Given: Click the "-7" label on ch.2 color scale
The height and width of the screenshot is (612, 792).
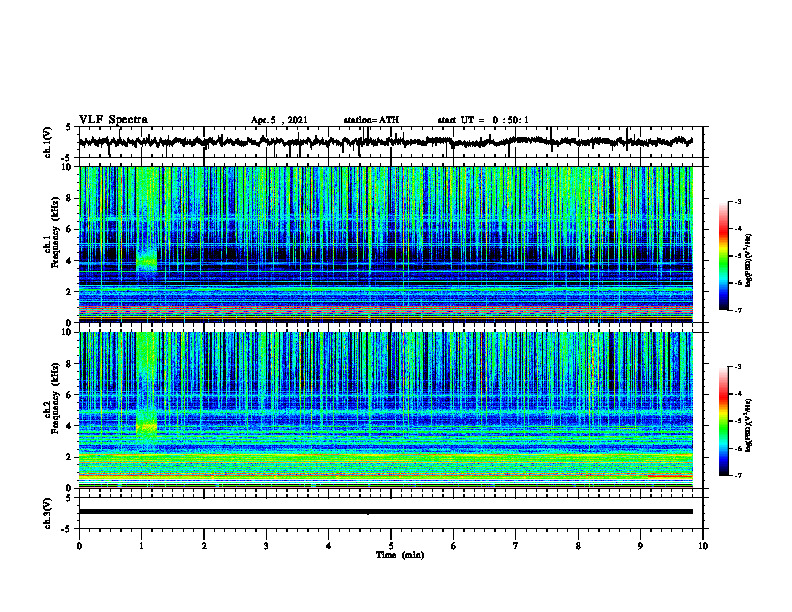Looking at the screenshot, I should pyautogui.click(x=738, y=476).
